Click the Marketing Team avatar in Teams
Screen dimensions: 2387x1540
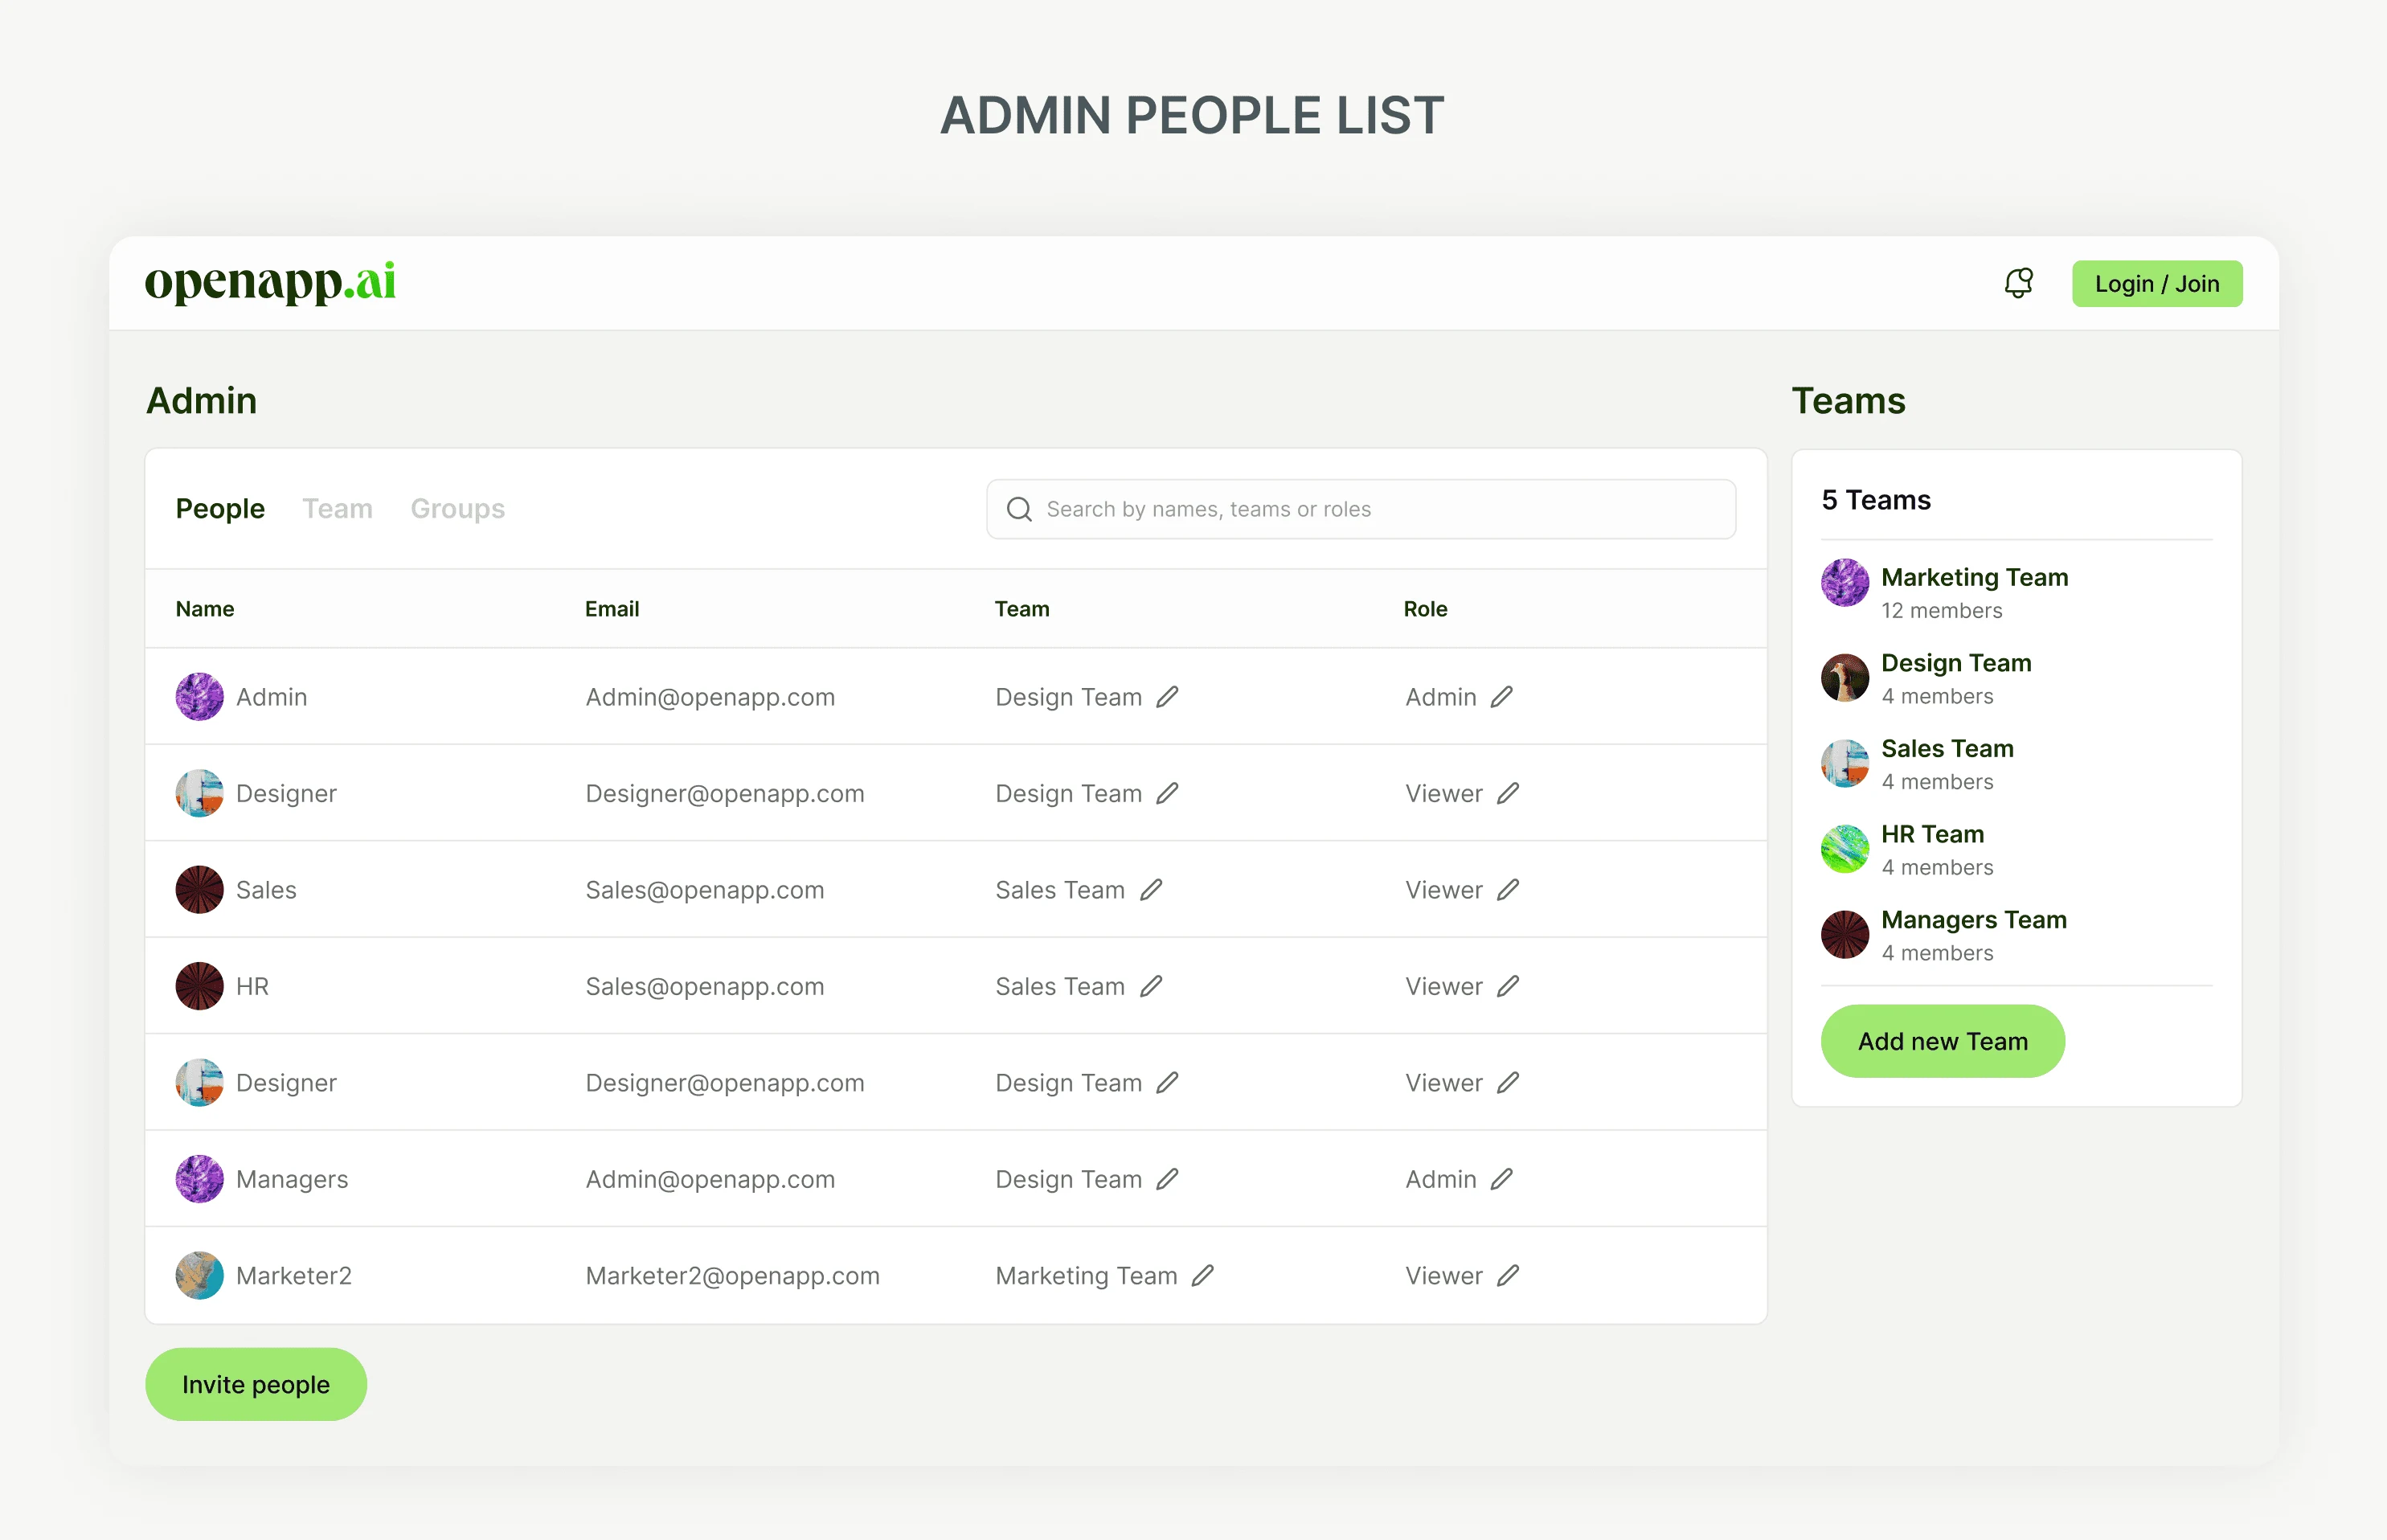(x=1845, y=583)
